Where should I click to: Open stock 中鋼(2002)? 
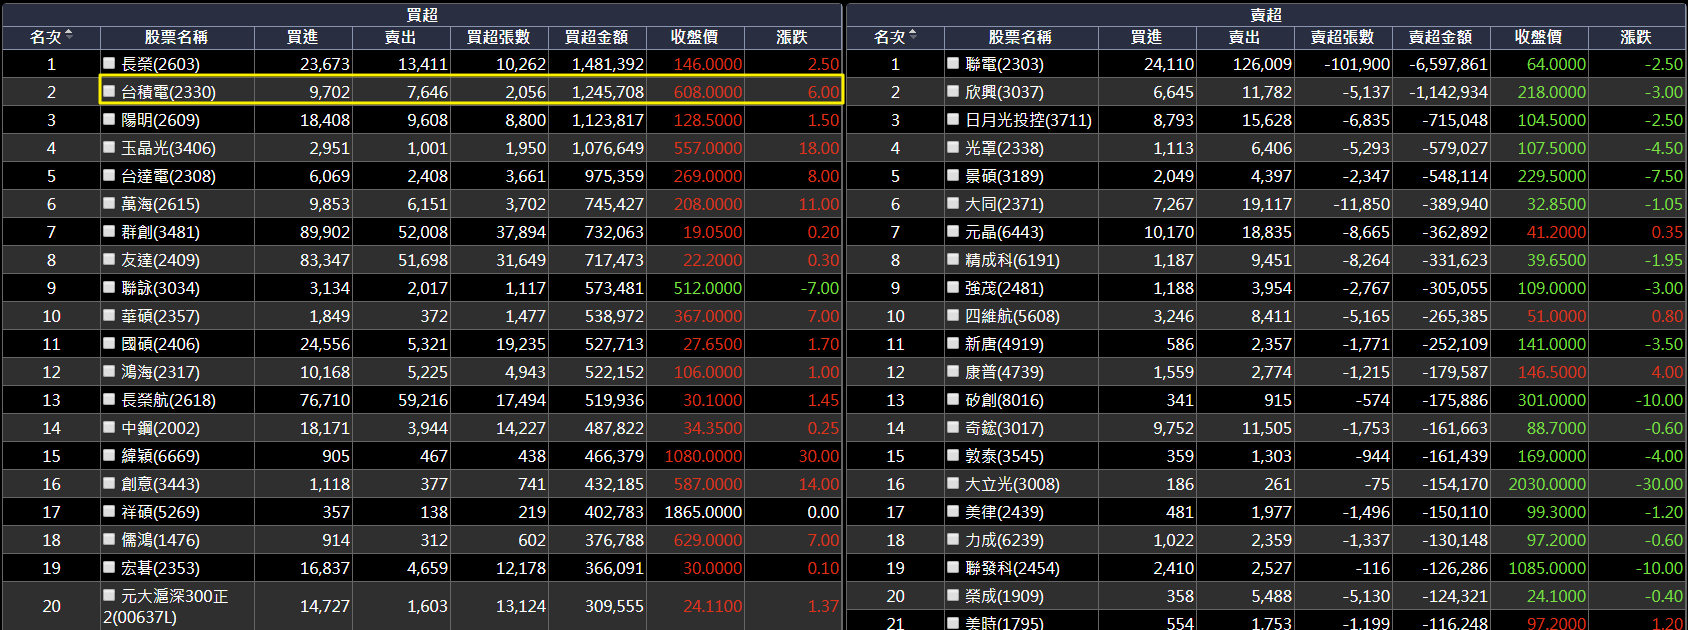[x=160, y=428]
